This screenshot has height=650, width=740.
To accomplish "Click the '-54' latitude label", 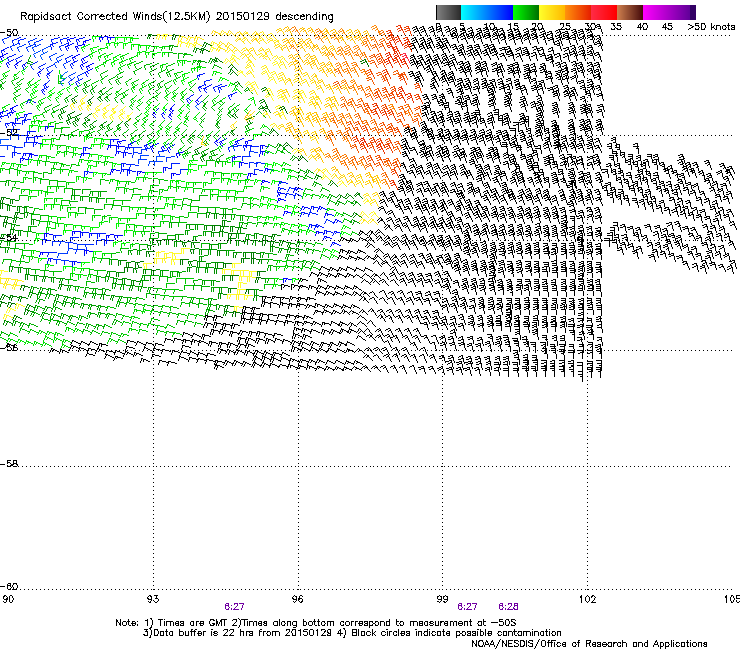I will coord(9,238).
